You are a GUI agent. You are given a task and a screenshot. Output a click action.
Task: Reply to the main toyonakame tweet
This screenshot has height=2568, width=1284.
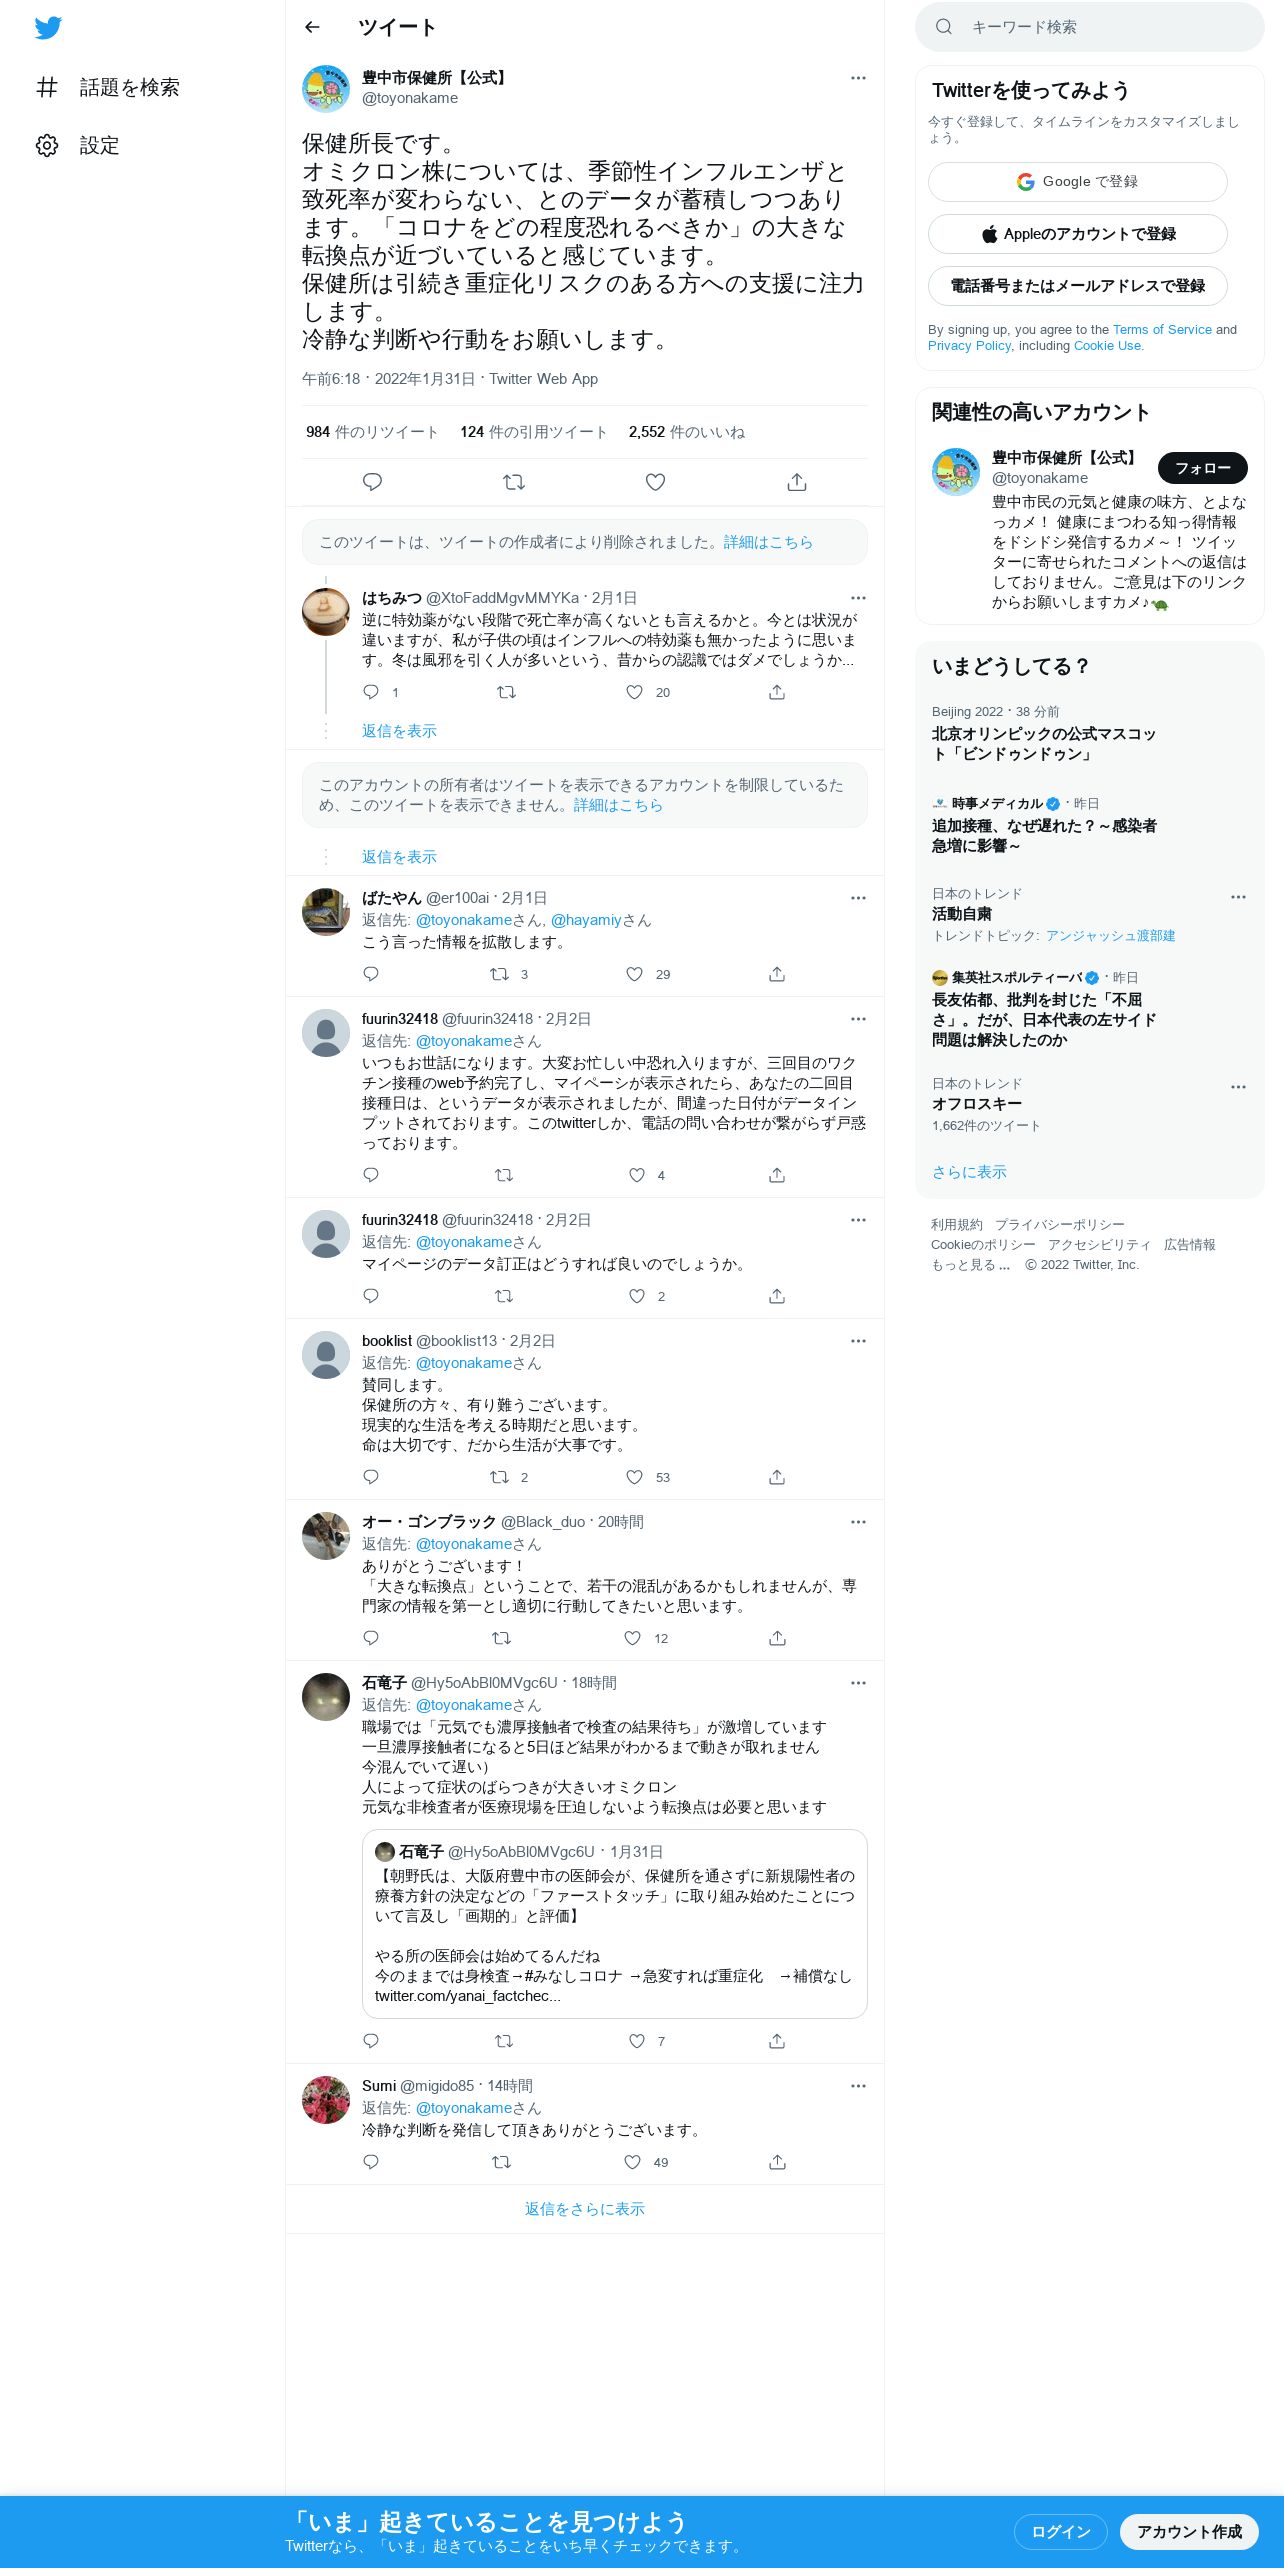pos(372,482)
